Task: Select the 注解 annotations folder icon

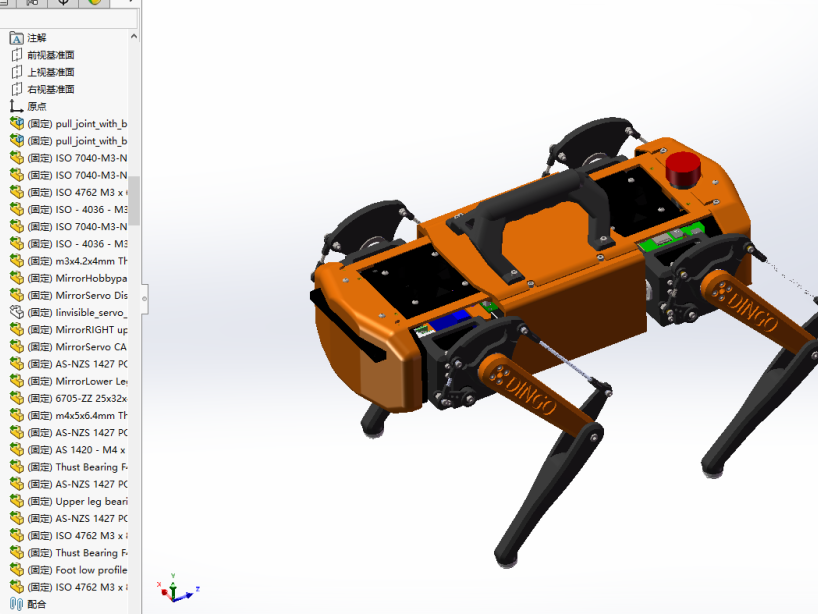Action: tap(16, 38)
